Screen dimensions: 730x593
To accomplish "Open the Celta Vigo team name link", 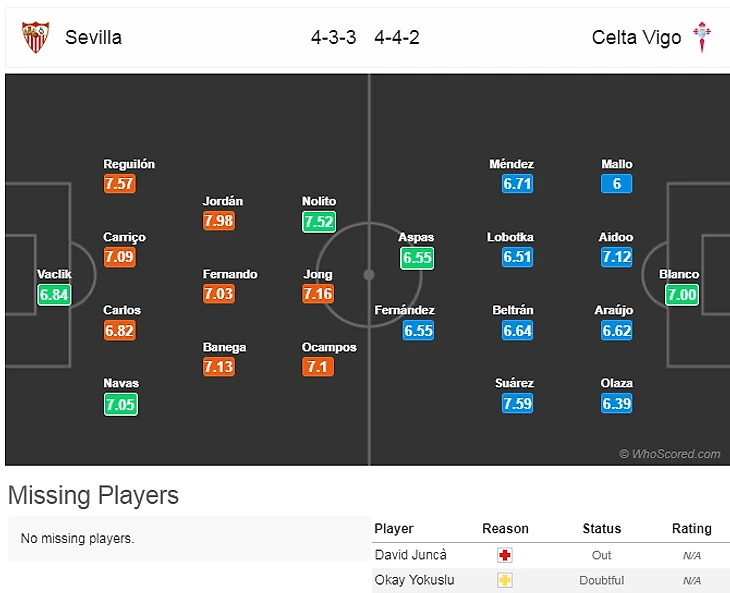I will pyautogui.click(x=636, y=38).
